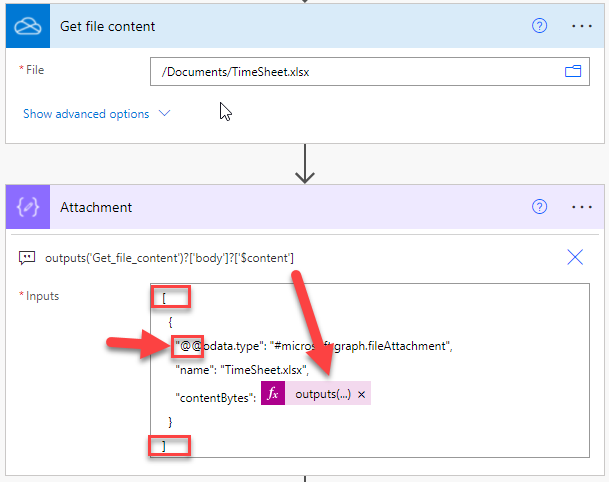
Task: Click the arrow connector between the actions
Action: click(305, 165)
